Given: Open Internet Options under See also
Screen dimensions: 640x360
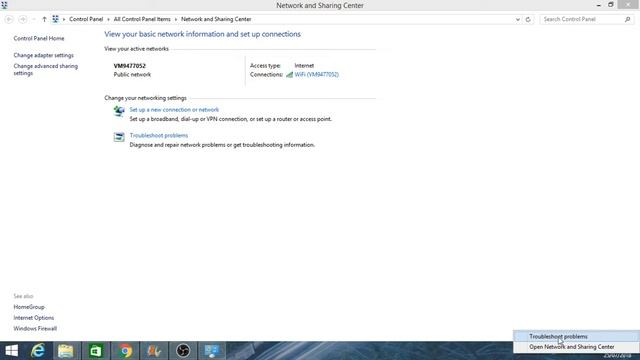Looking at the screenshot, I should 33,318.
